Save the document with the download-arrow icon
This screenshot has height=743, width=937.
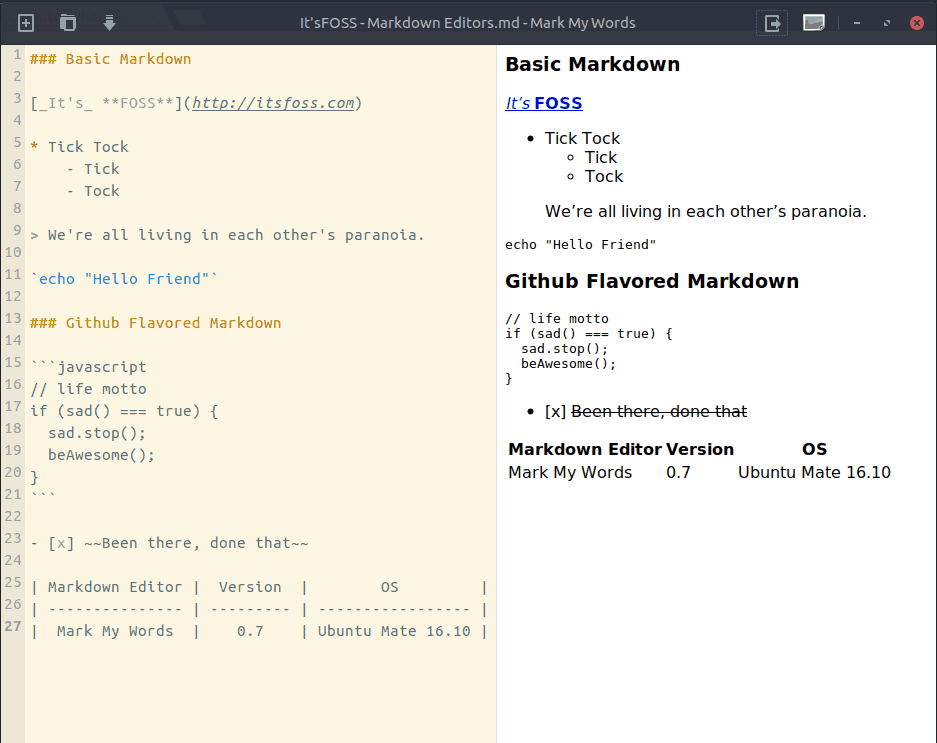point(109,23)
